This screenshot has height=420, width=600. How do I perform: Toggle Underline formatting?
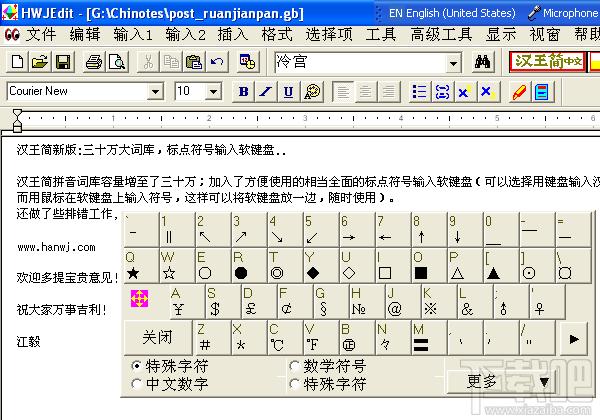coord(289,92)
